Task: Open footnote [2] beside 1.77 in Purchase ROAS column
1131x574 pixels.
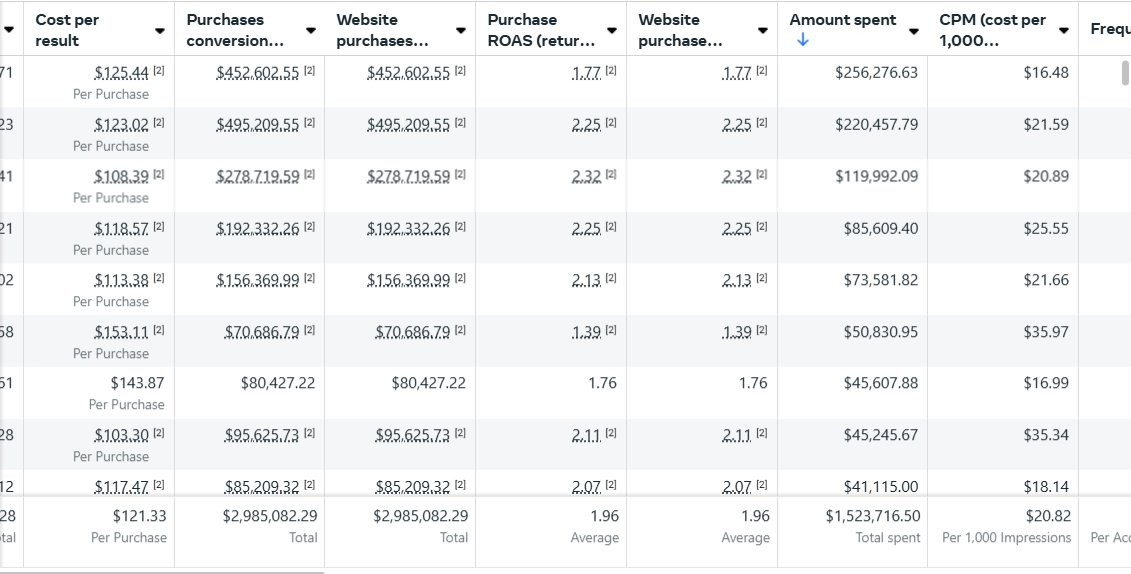Action: pos(611,71)
